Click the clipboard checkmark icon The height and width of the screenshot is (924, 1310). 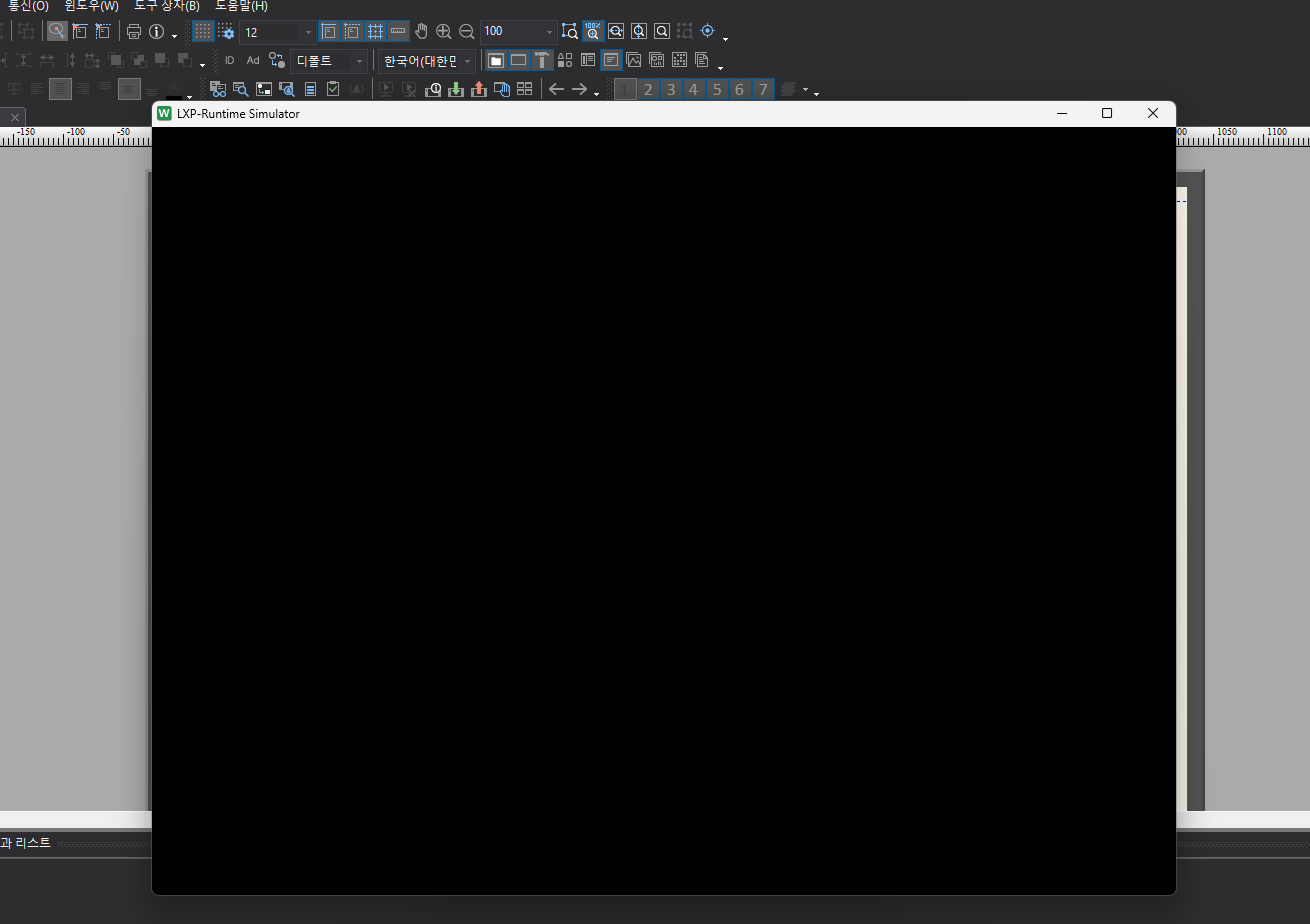click(x=333, y=89)
